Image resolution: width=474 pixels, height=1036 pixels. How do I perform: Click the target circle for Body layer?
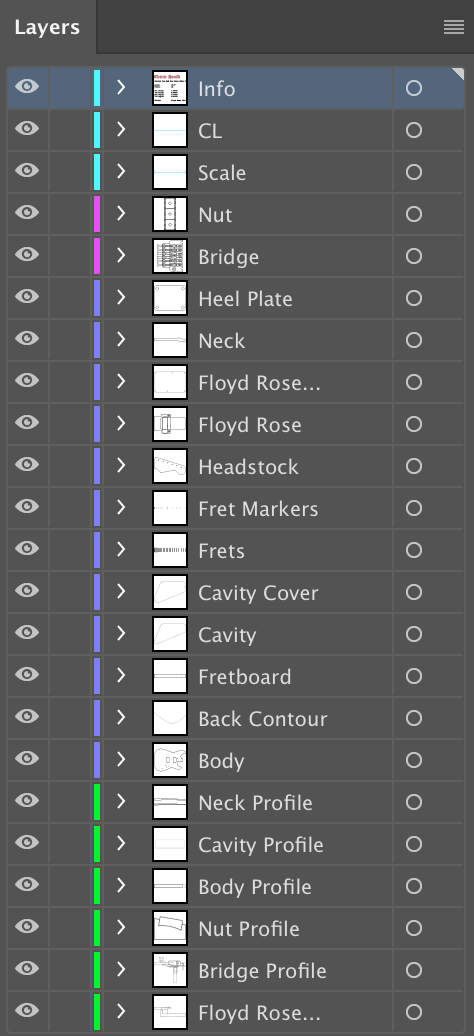pyautogui.click(x=414, y=760)
